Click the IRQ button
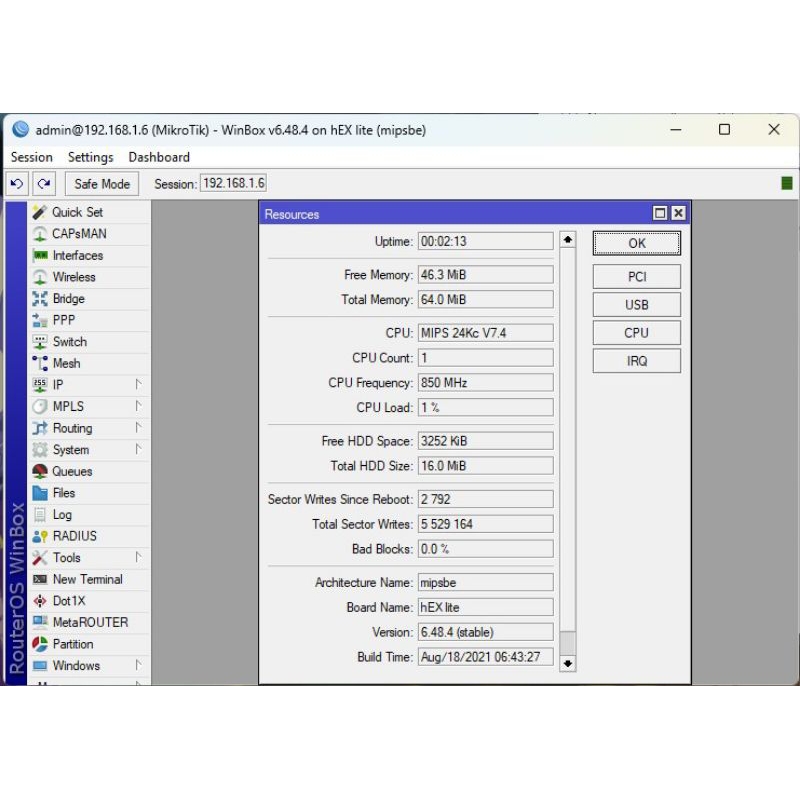 (x=636, y=361)
